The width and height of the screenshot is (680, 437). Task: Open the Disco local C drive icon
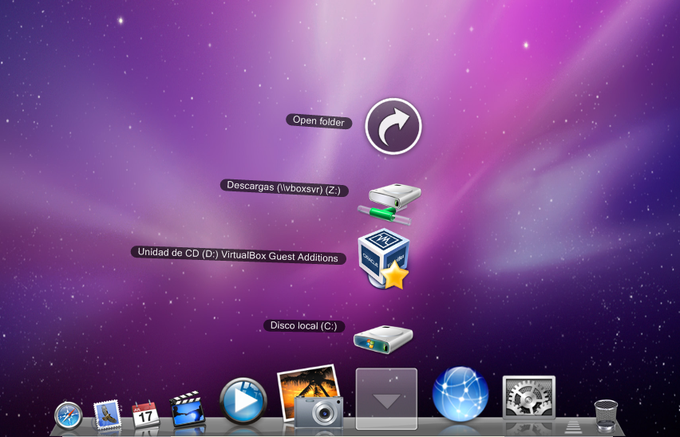(383, 339)
